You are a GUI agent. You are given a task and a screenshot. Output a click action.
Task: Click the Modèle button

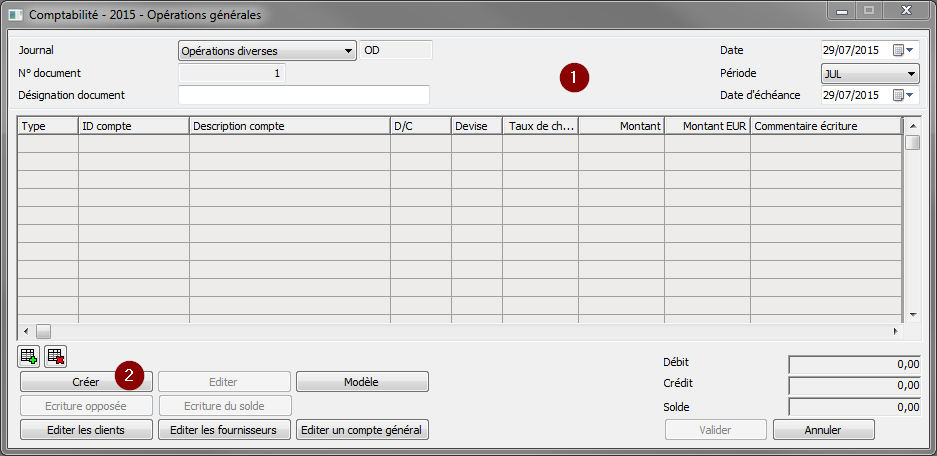pos(362,382)
